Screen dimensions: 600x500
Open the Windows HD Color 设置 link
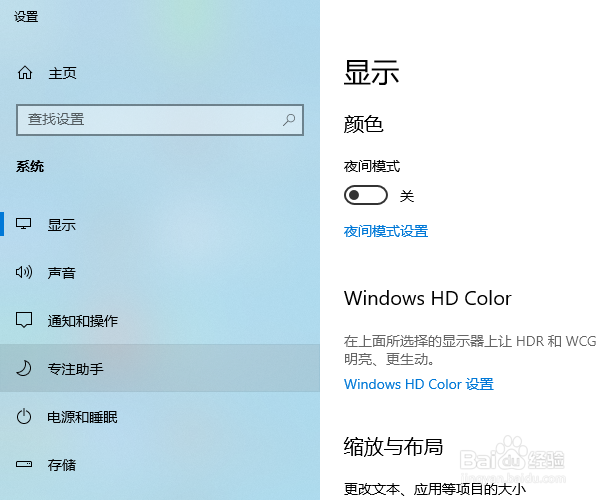pos(419,384)
